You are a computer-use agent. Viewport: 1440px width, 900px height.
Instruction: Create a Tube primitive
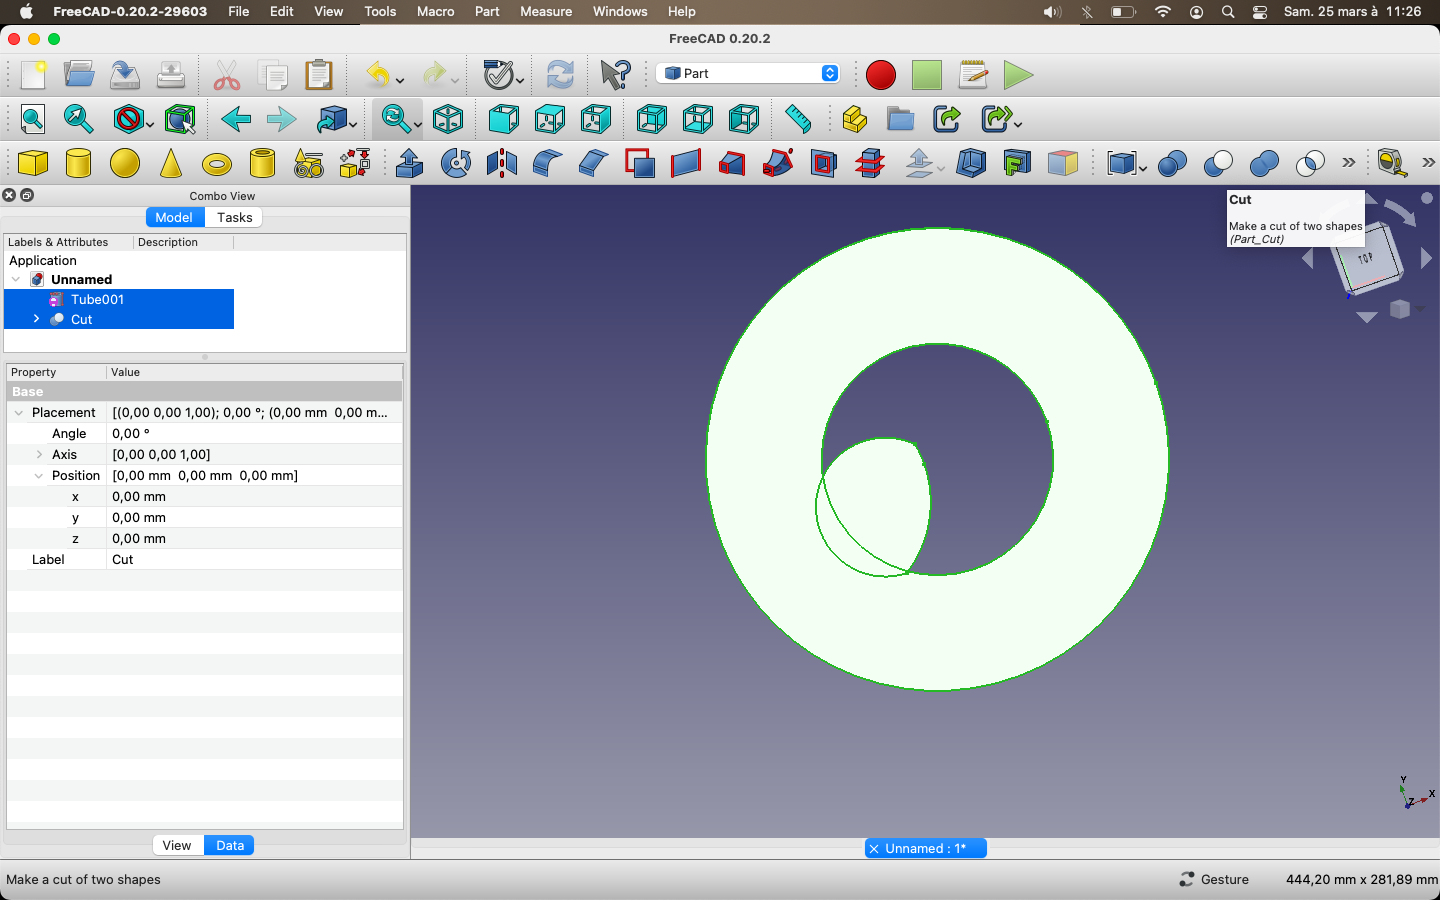coord(262,163)
